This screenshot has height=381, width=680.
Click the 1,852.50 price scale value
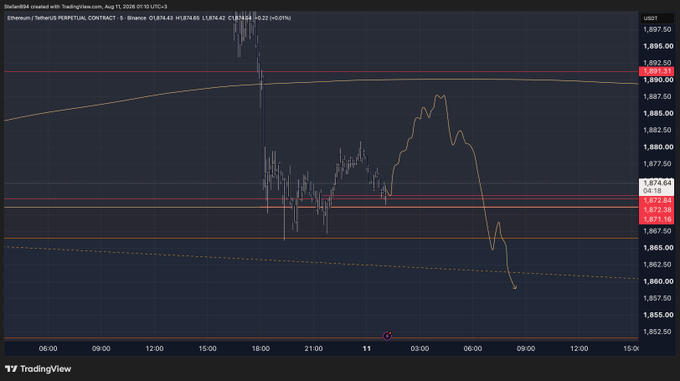point(658,332)
